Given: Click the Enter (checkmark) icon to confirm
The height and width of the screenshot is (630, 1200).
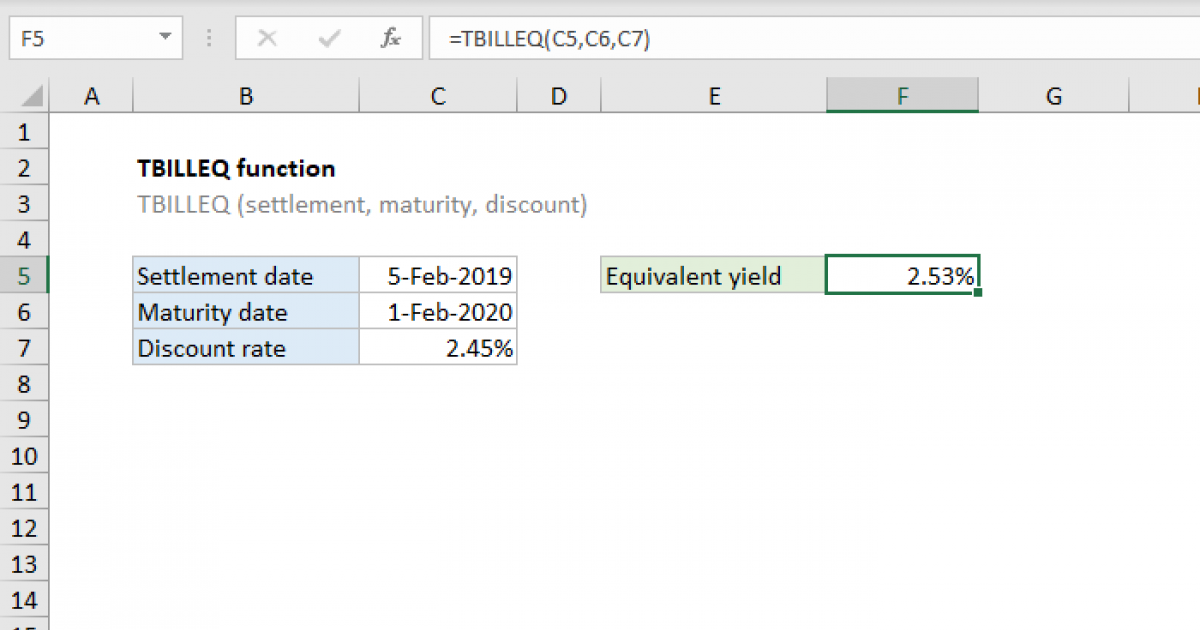Looking at the screenshot, I should point(328,38).
